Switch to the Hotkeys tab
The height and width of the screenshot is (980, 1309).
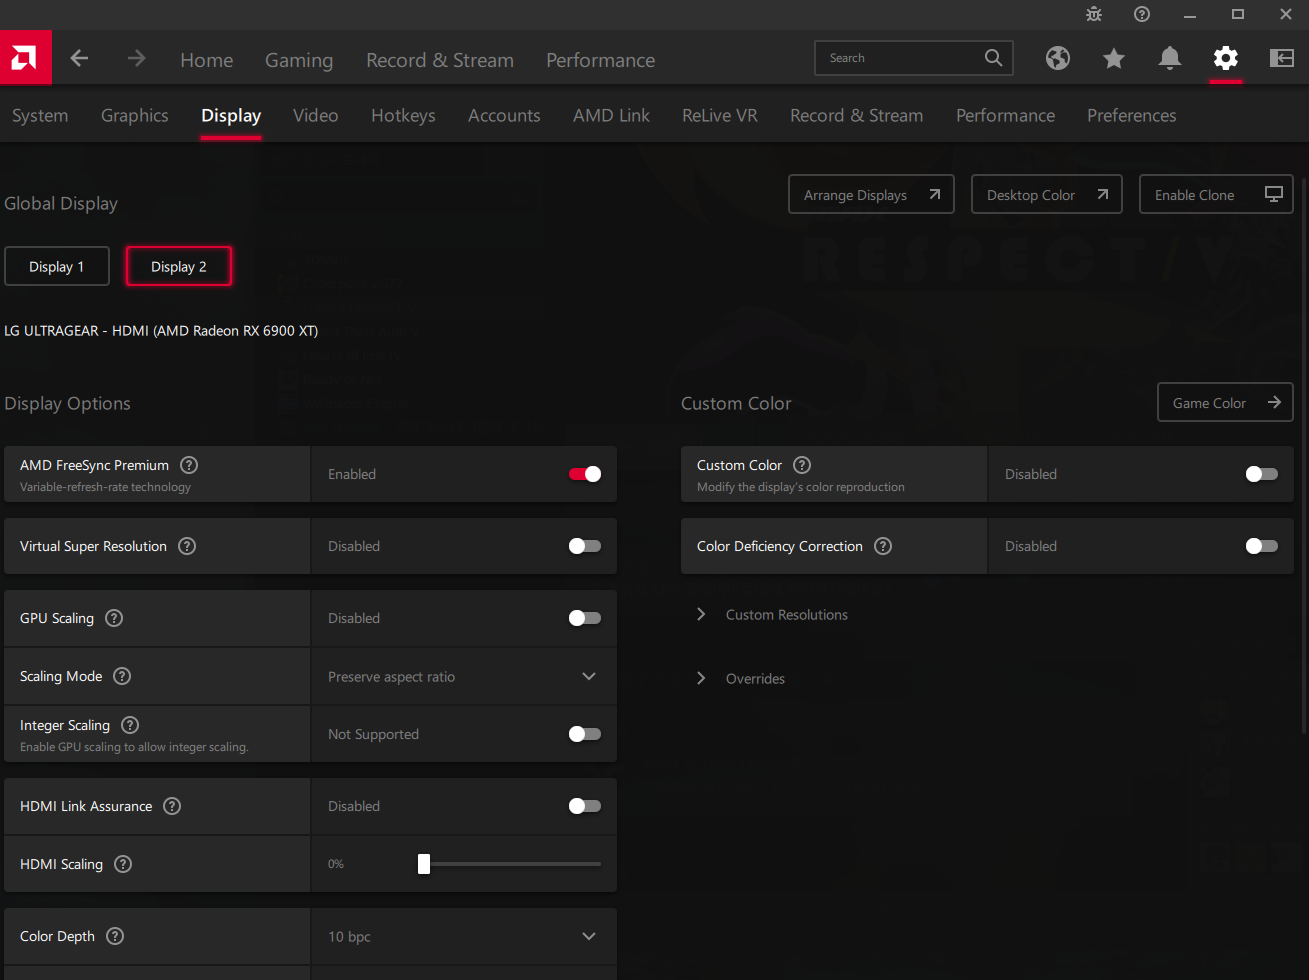tap(403, 116)
